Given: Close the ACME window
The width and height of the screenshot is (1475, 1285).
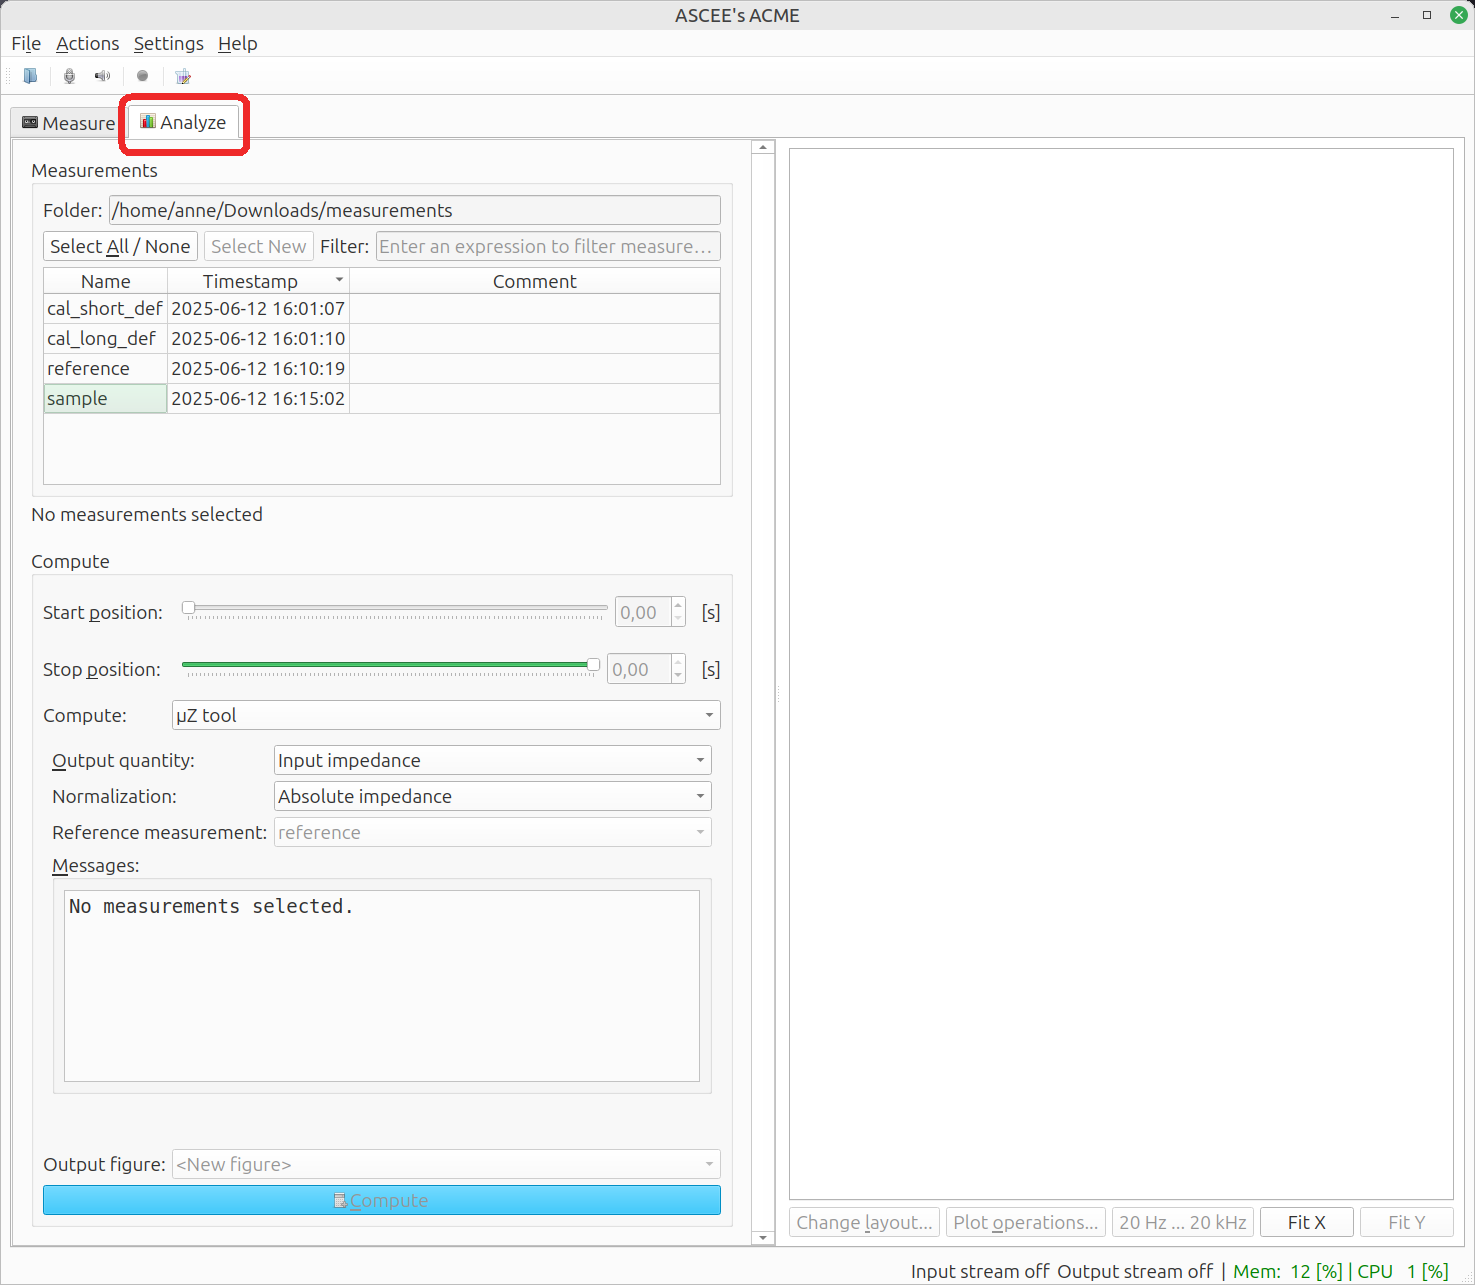Looking at the screenshot, I should coord(1458,15).
